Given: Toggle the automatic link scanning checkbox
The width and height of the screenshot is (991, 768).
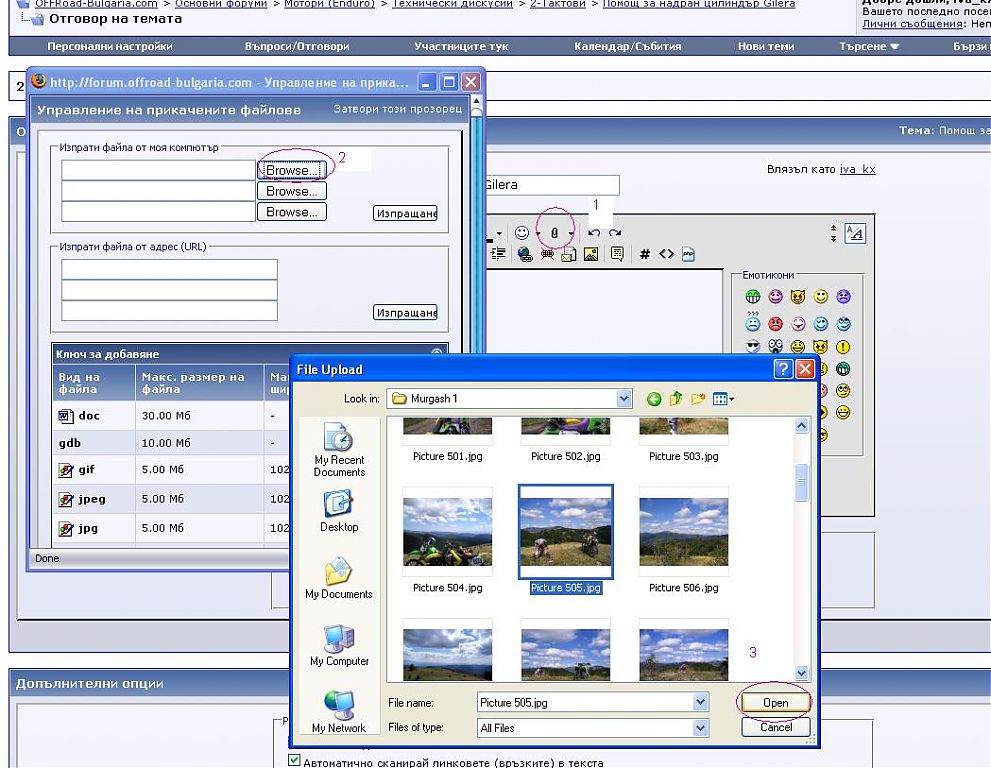Looking at the screenshot, I should point(295,760).
